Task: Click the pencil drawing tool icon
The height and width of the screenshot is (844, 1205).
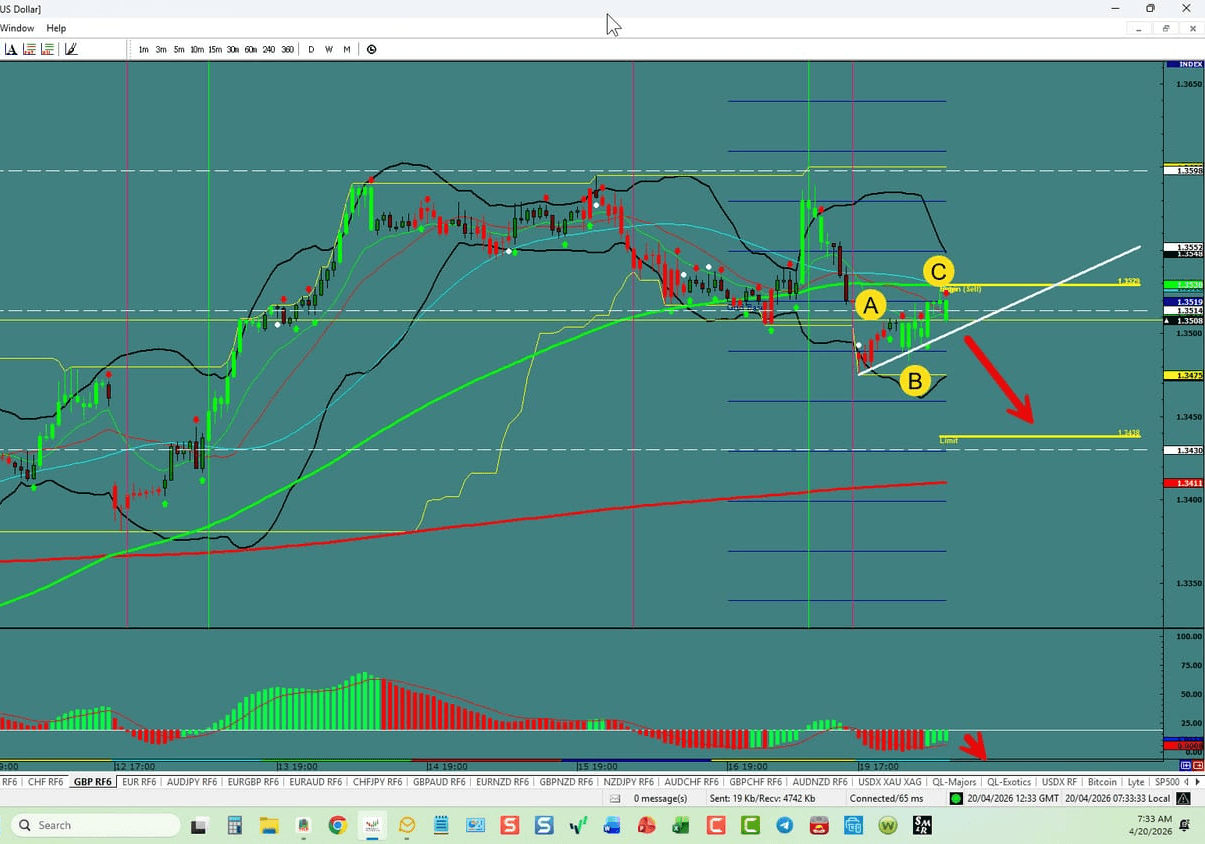Action: click(x=71, y=49)
